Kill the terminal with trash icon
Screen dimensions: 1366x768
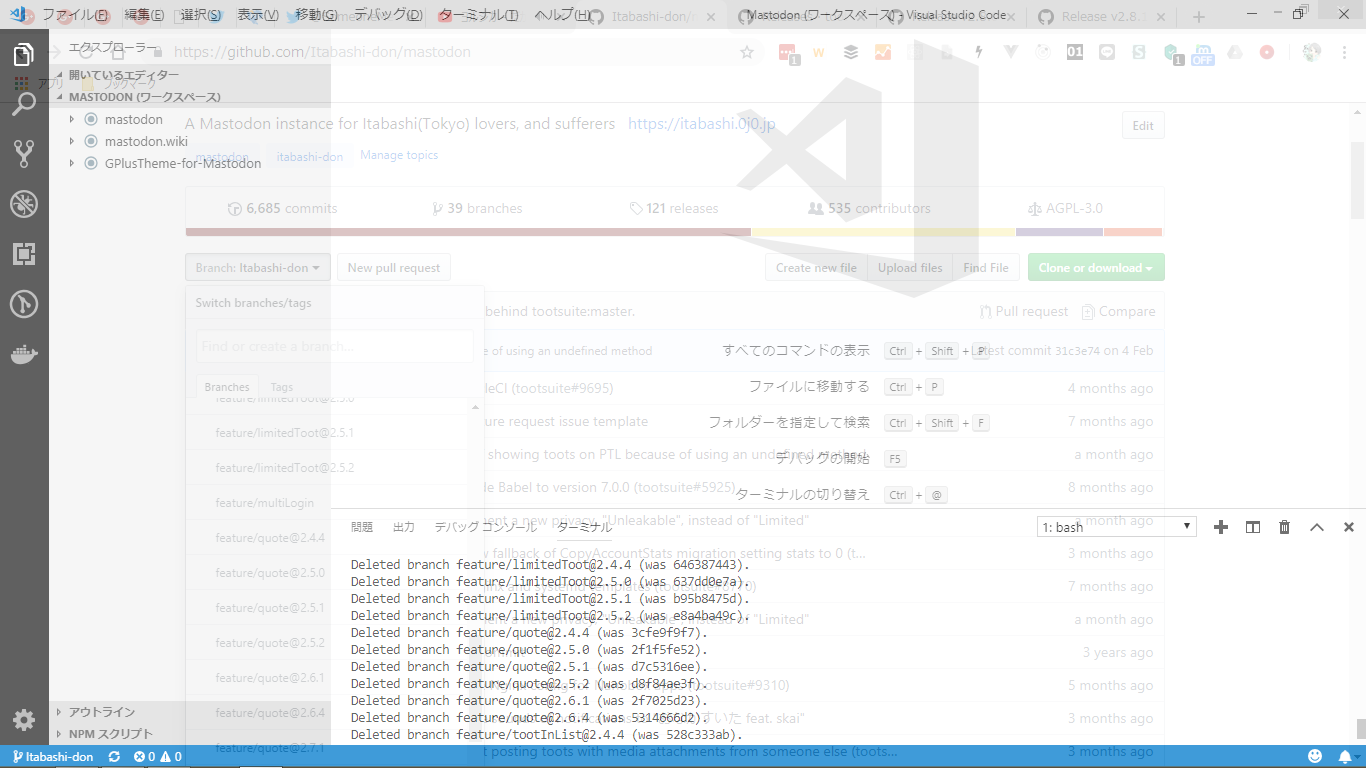(x=1285, y=527)
